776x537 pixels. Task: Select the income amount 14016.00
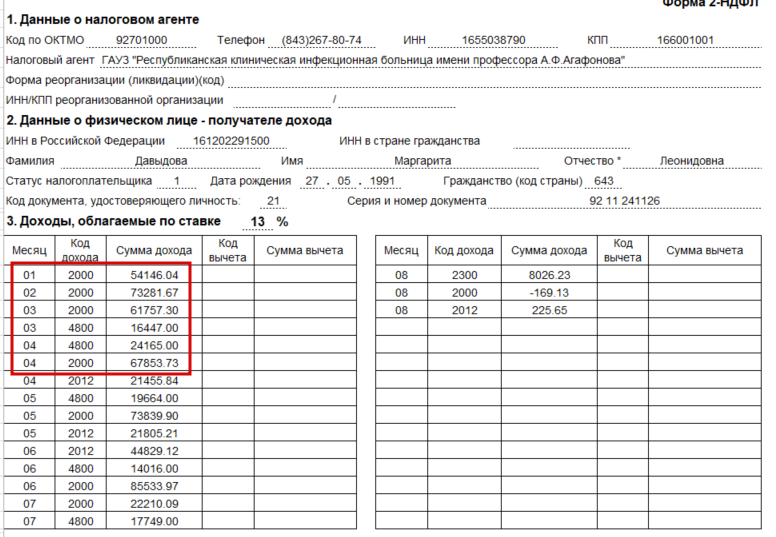click(154, 469)
